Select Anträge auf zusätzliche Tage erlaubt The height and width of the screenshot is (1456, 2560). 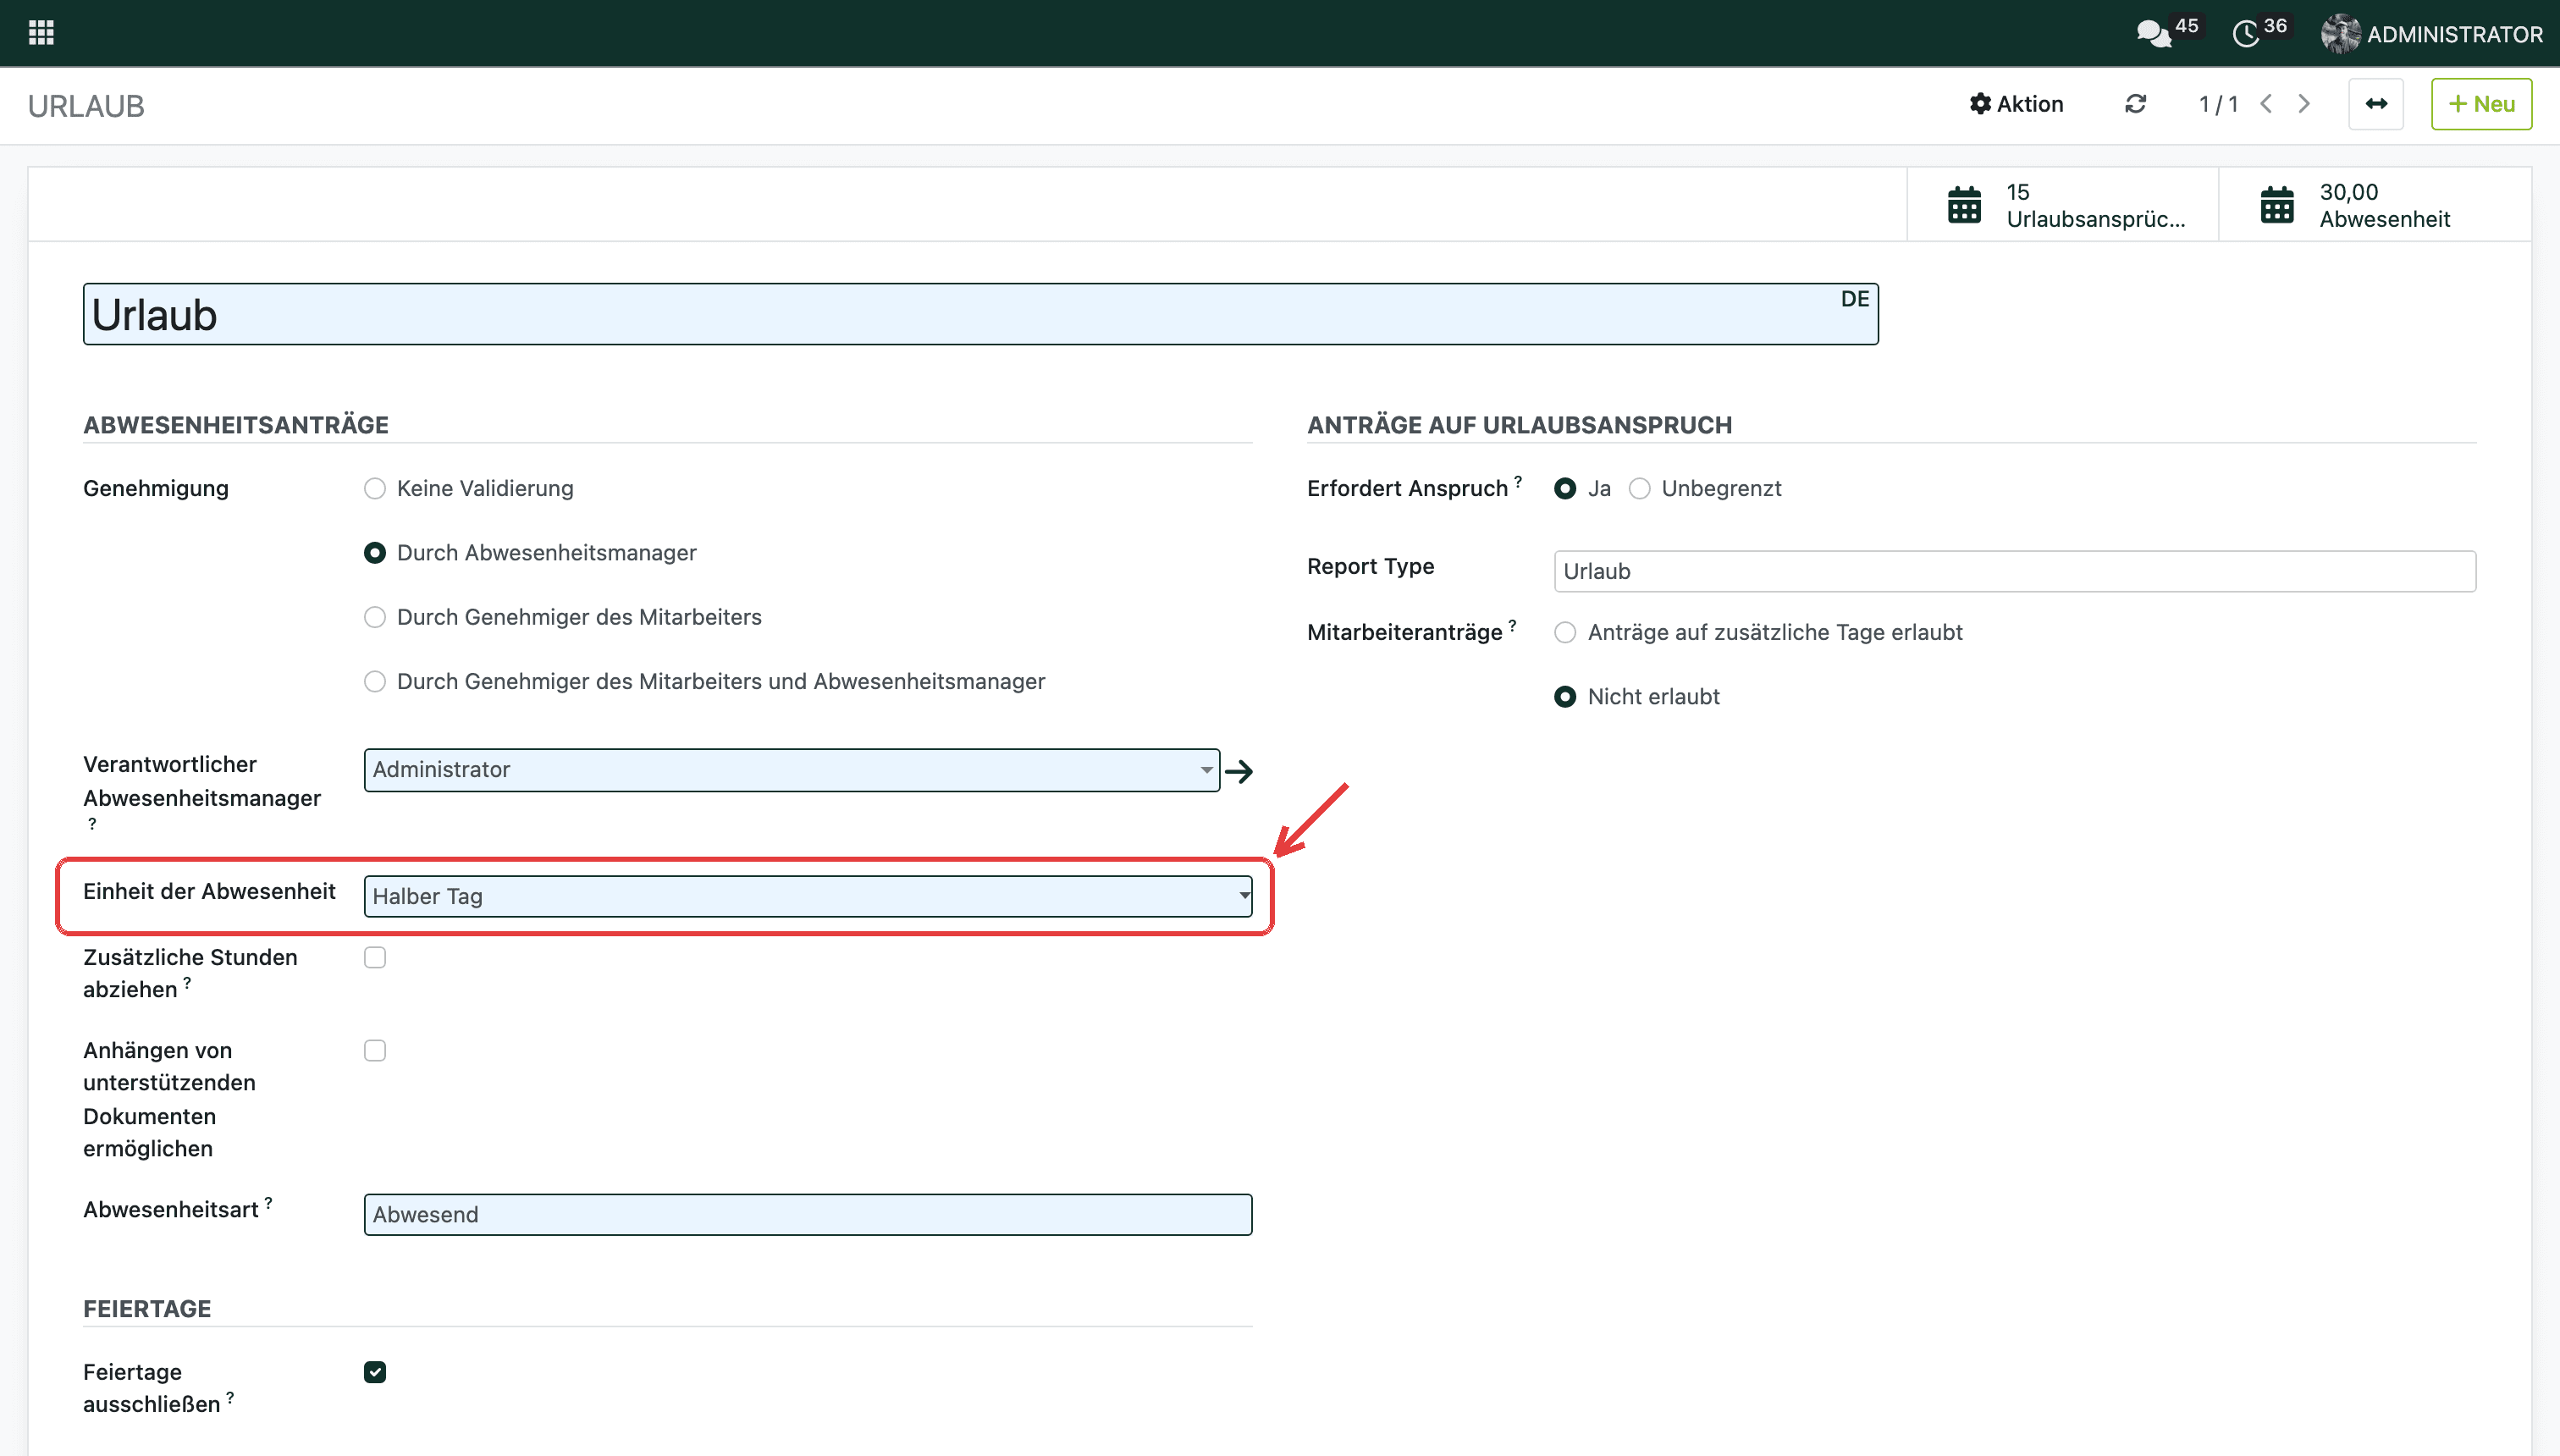click(1565, 633)
